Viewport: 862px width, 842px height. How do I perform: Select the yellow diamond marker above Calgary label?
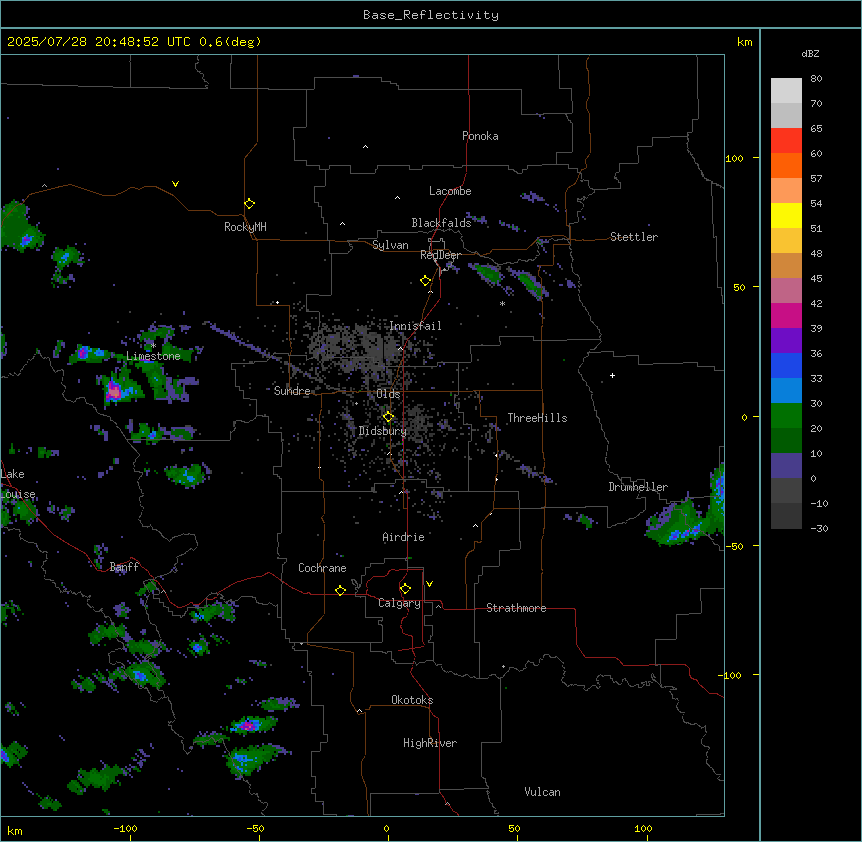405,589
